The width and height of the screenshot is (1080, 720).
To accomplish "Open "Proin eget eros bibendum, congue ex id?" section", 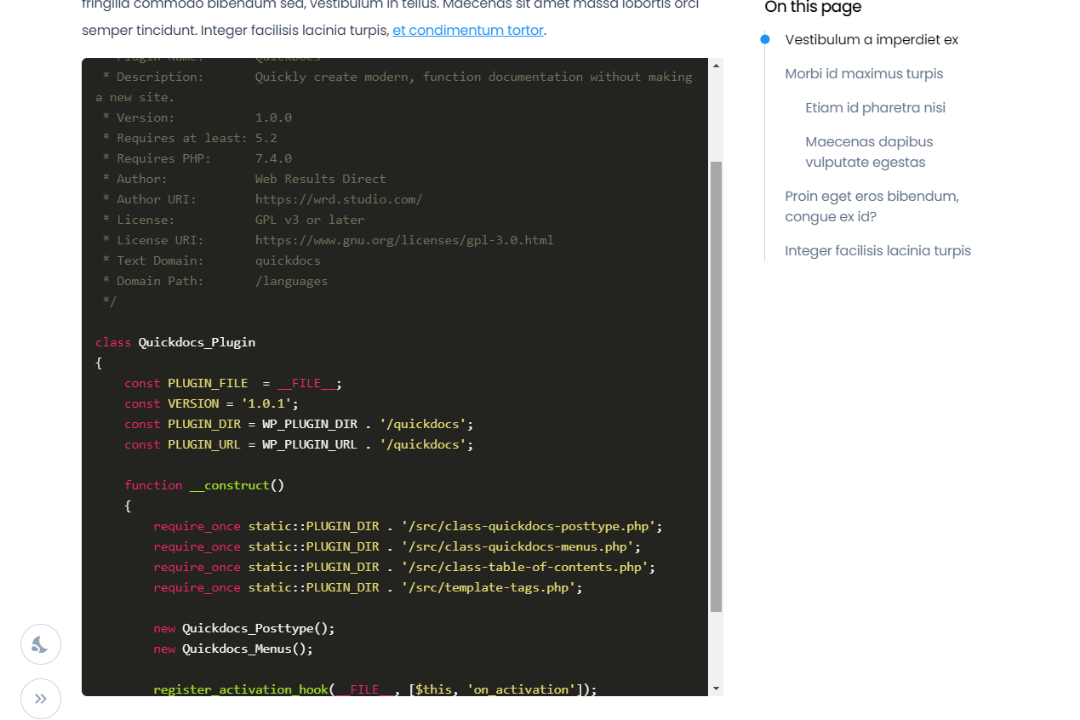I will (871, 206).
